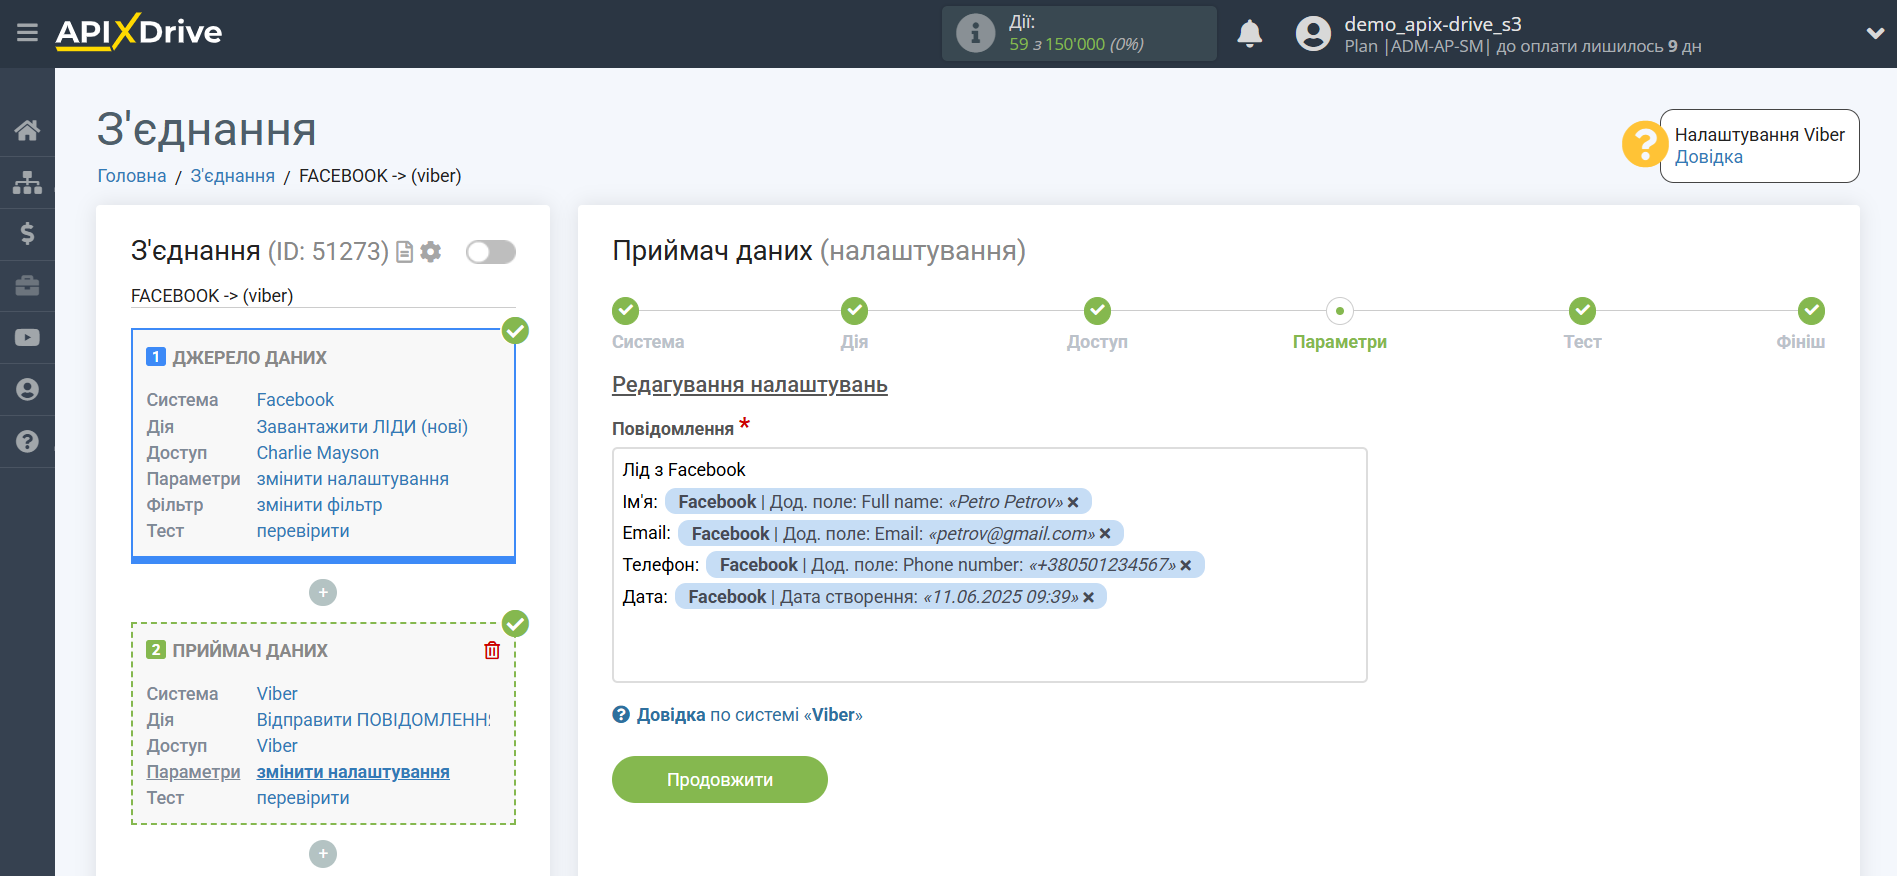
Task: Remove the Email tag
Action: (x=1105, y=534)
